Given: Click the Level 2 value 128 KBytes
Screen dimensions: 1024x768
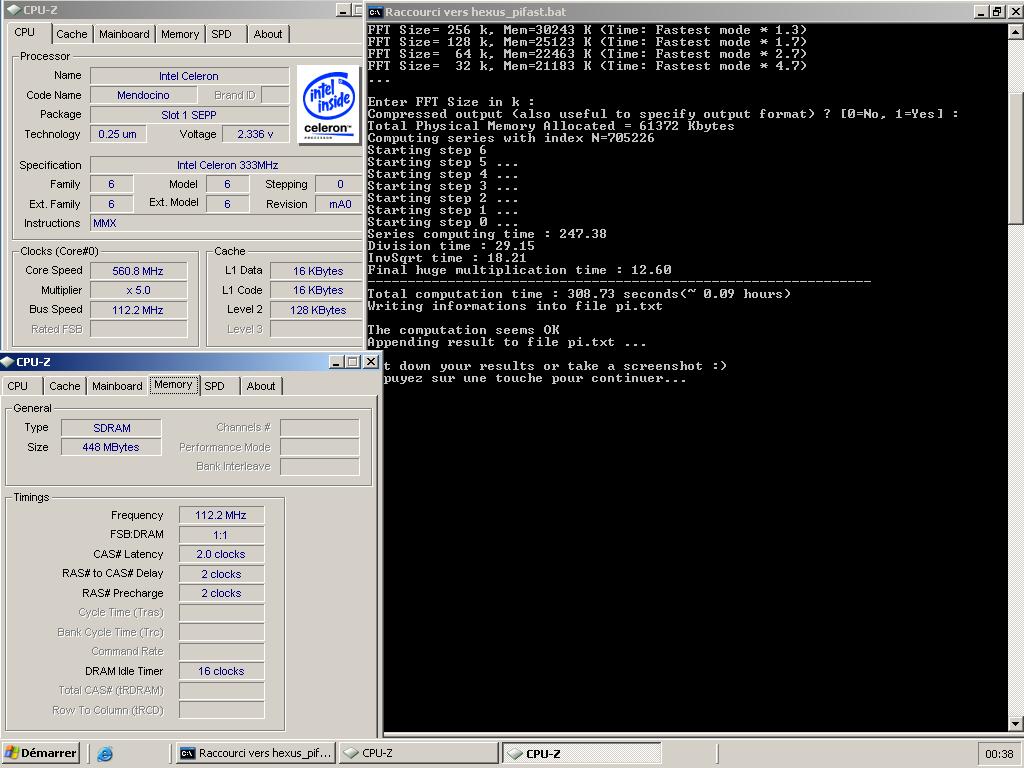Looking at the screenshot, I should coord(317,310).
